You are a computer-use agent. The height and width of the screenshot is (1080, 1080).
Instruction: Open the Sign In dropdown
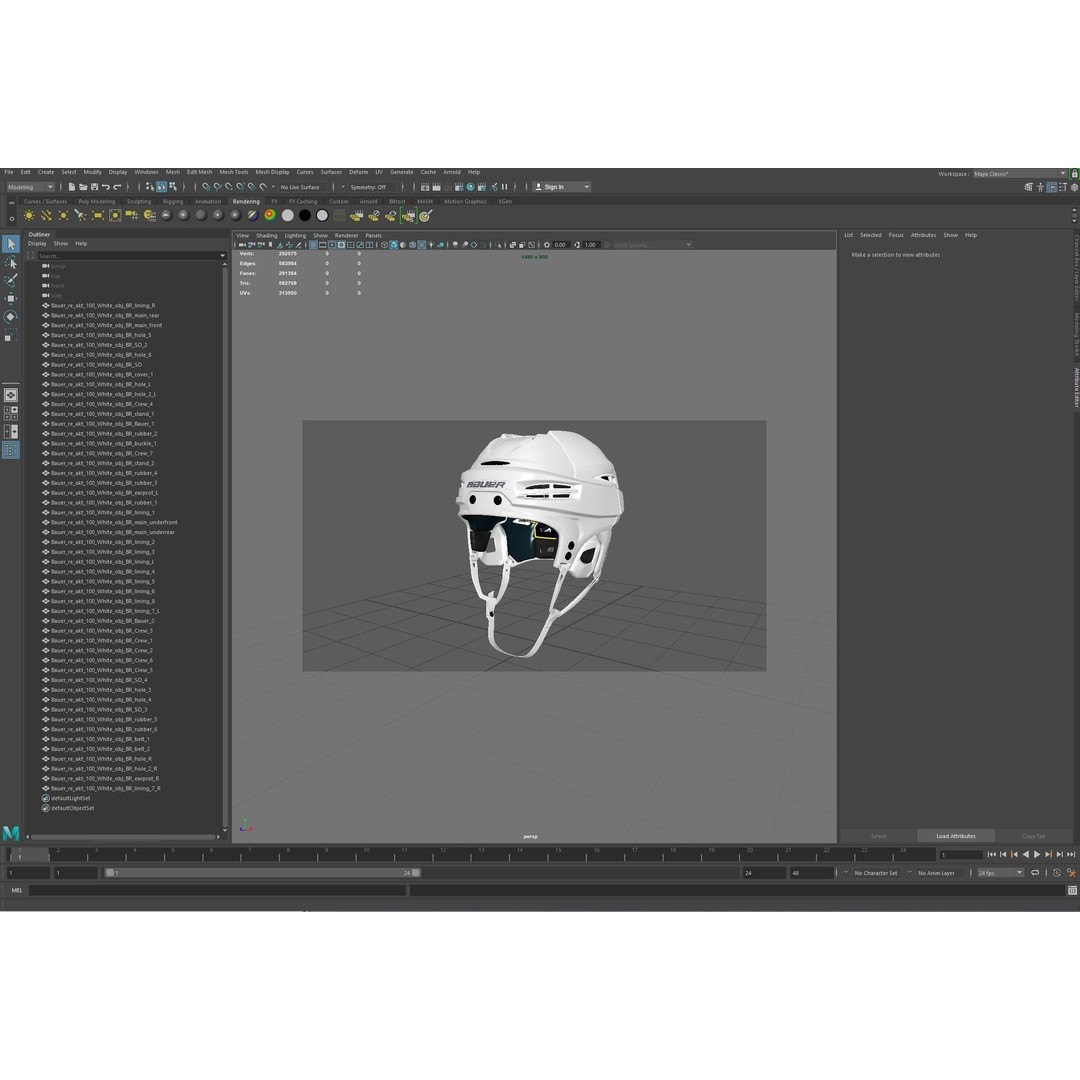[x=562, y=187]
